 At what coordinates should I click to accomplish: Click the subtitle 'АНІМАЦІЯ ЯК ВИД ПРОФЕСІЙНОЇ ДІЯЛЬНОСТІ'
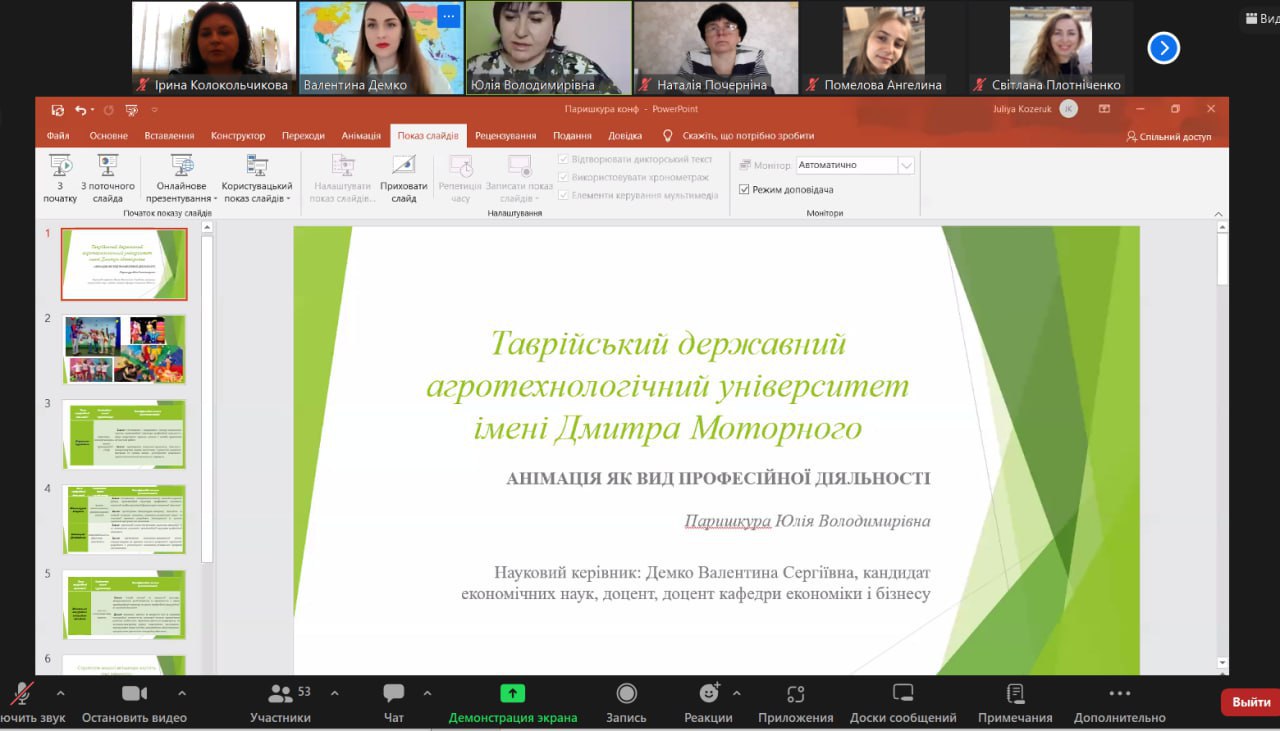pos(718,478)
